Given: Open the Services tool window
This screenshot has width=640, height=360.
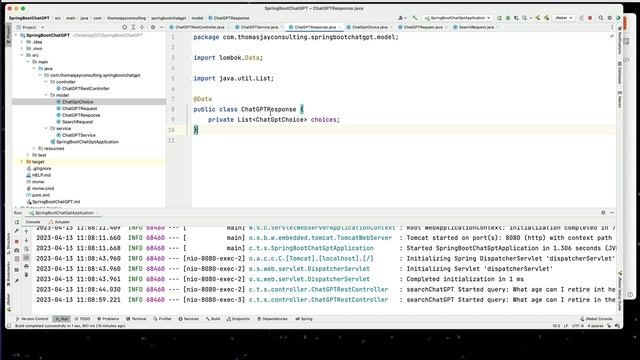Looking at the screenshot, I should coord(189,319).
